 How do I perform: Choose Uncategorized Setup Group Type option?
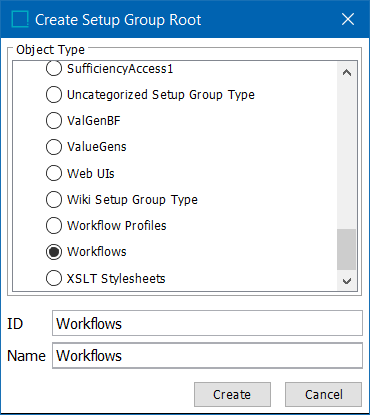54,95
